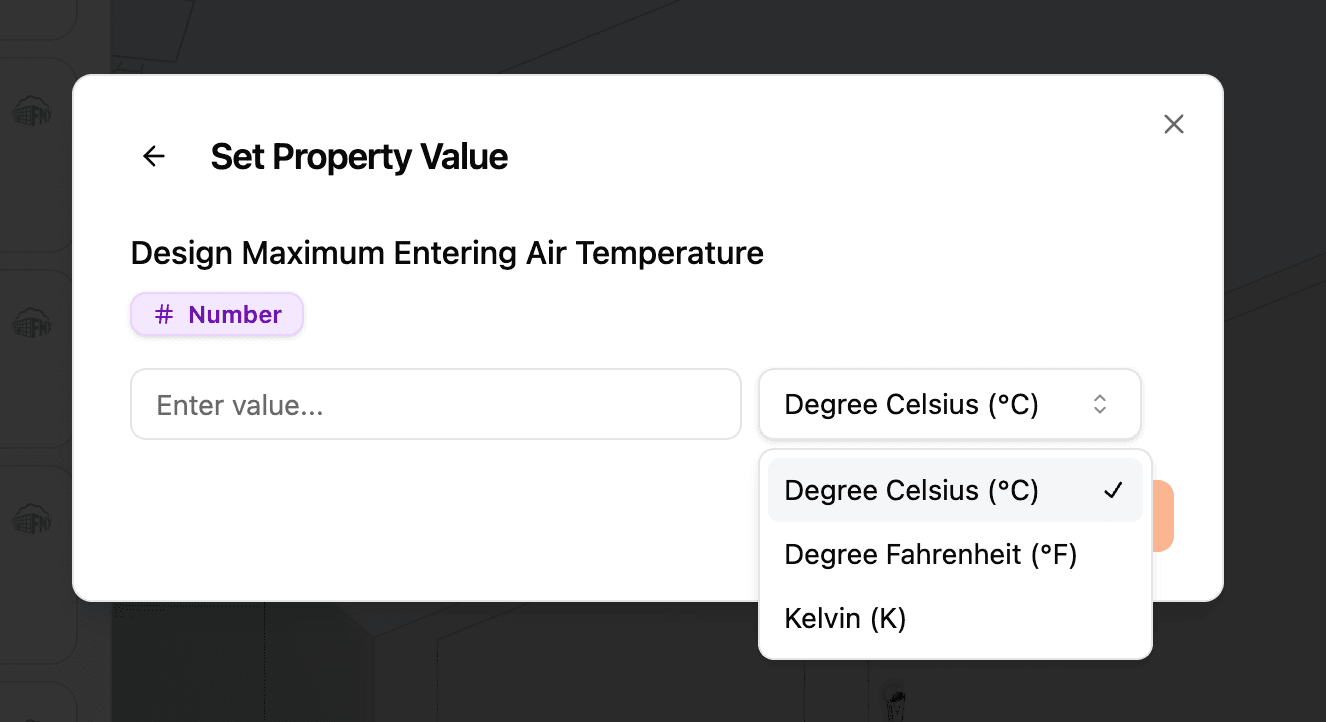Keep Degree Celsius as the selected unit
1326x722 pixels.
point(910,490)
